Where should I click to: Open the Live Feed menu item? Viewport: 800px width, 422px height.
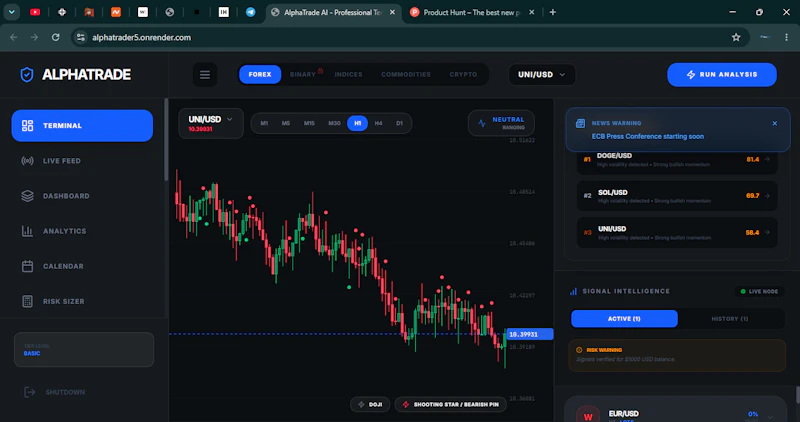82,161
